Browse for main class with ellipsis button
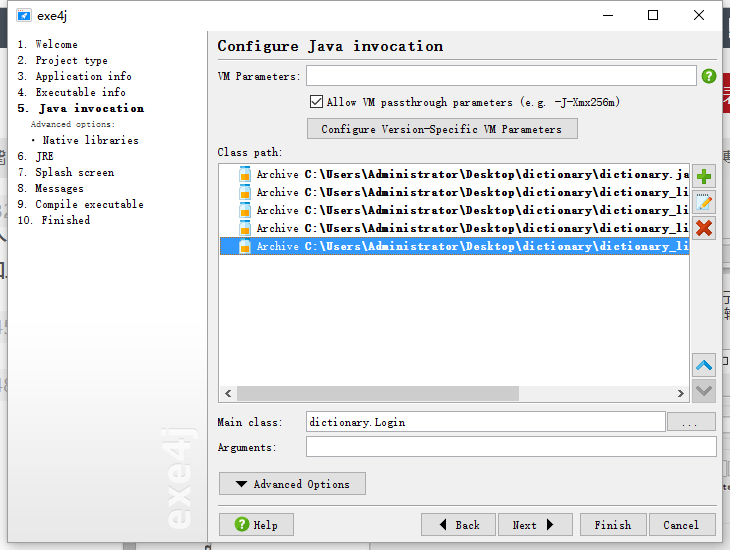Screen dimensions: 730x550 coord(691,422)
